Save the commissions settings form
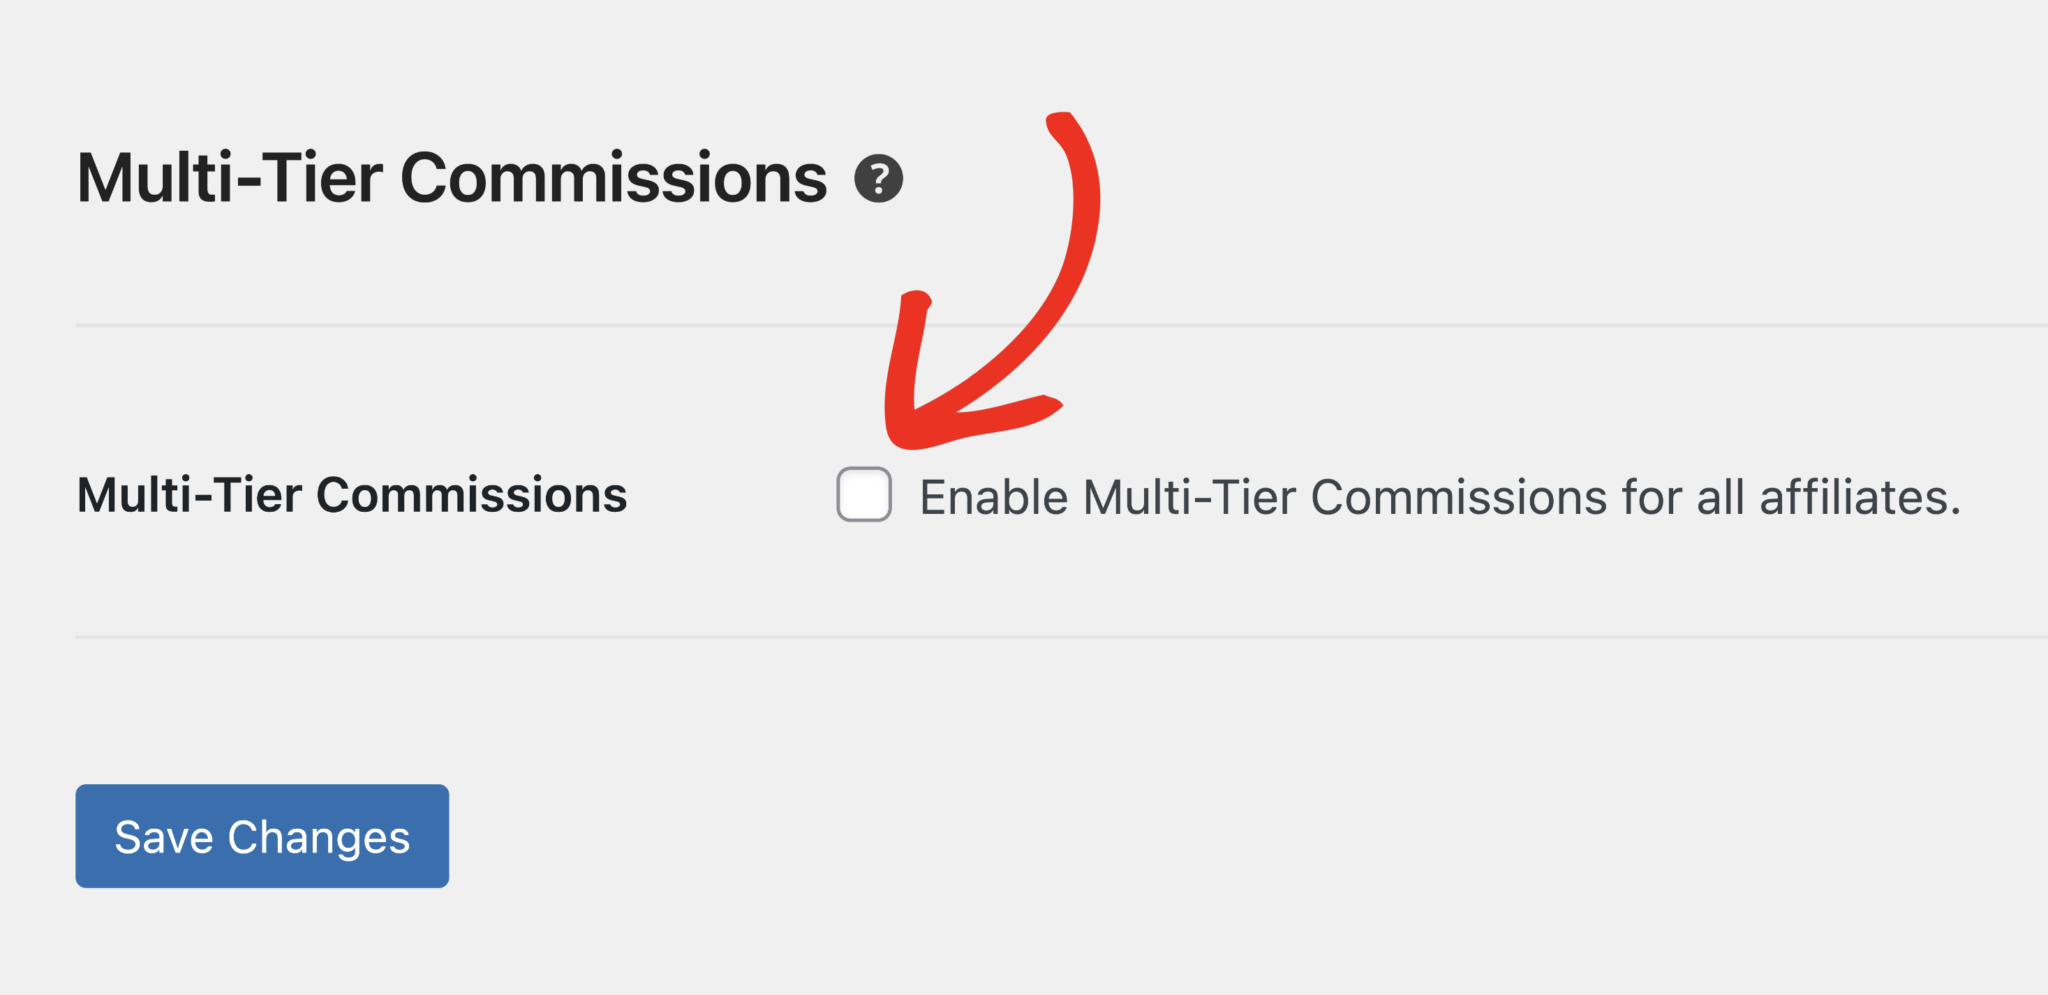The image size is (2048, 995). 262,837
